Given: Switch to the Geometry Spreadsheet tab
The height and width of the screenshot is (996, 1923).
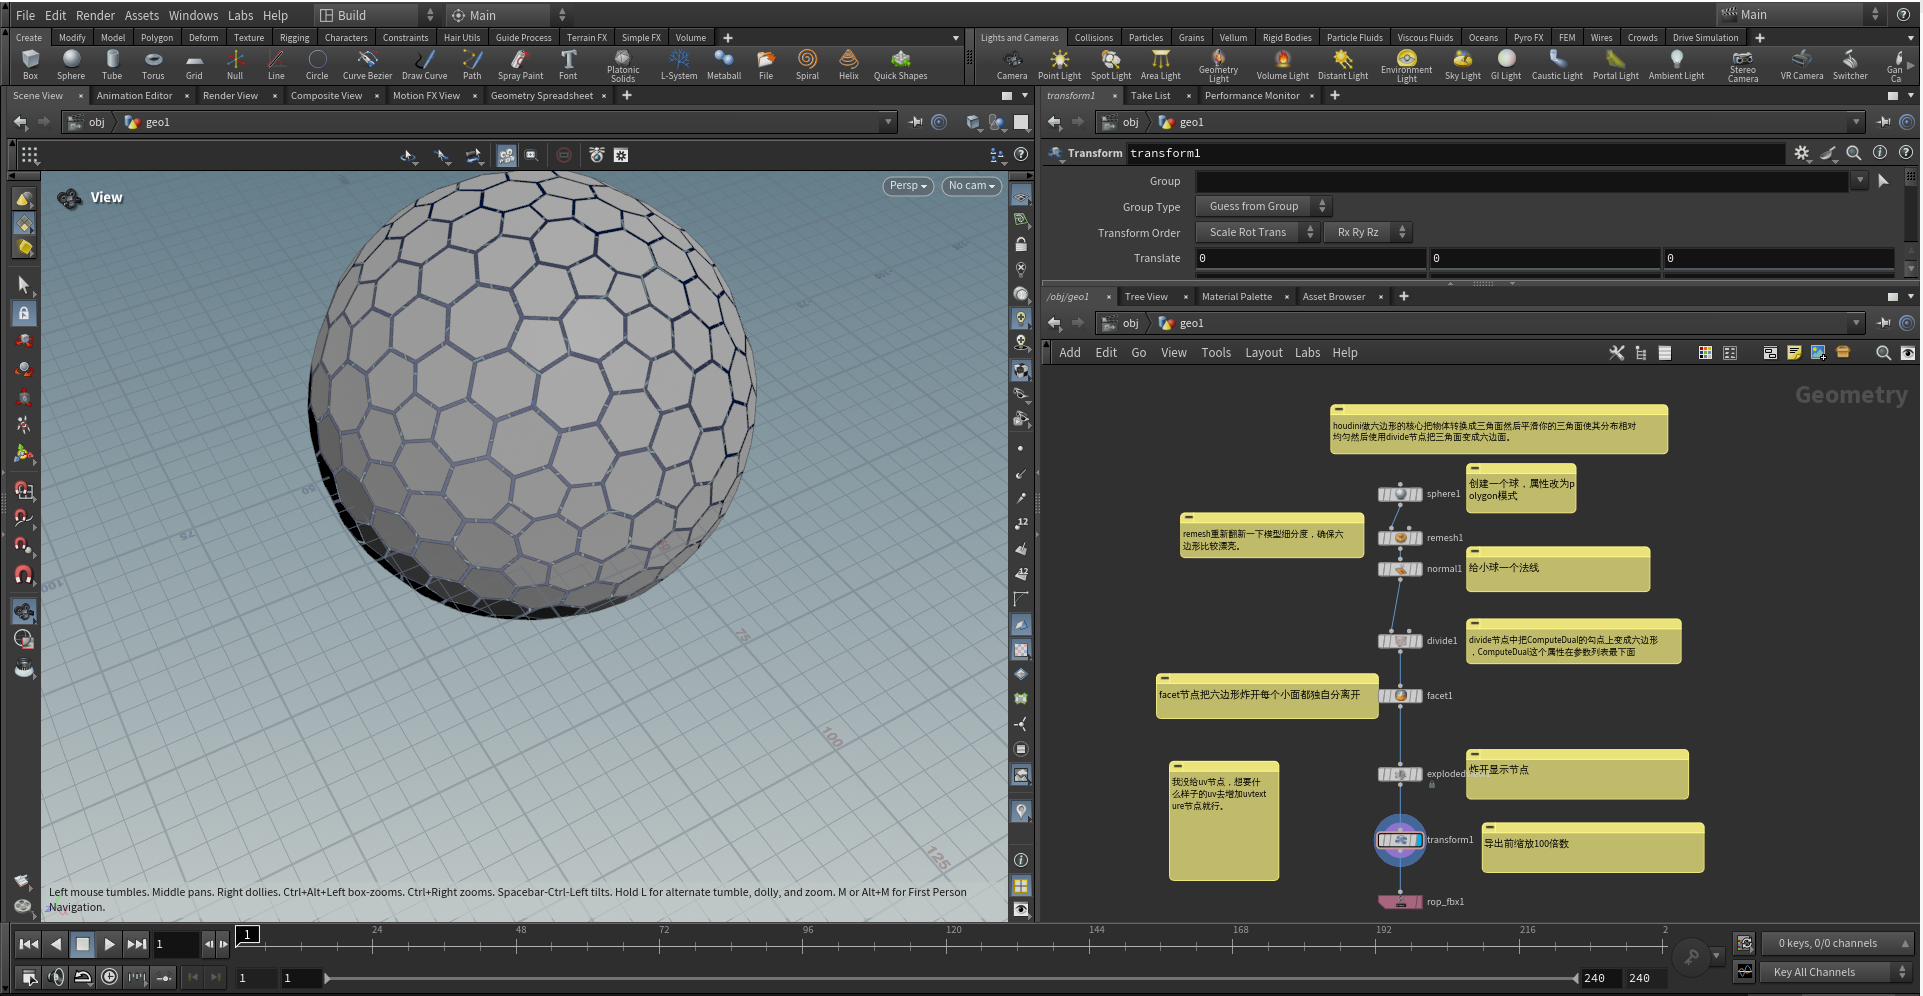Looking at the screenshot, I should [541, 96].
